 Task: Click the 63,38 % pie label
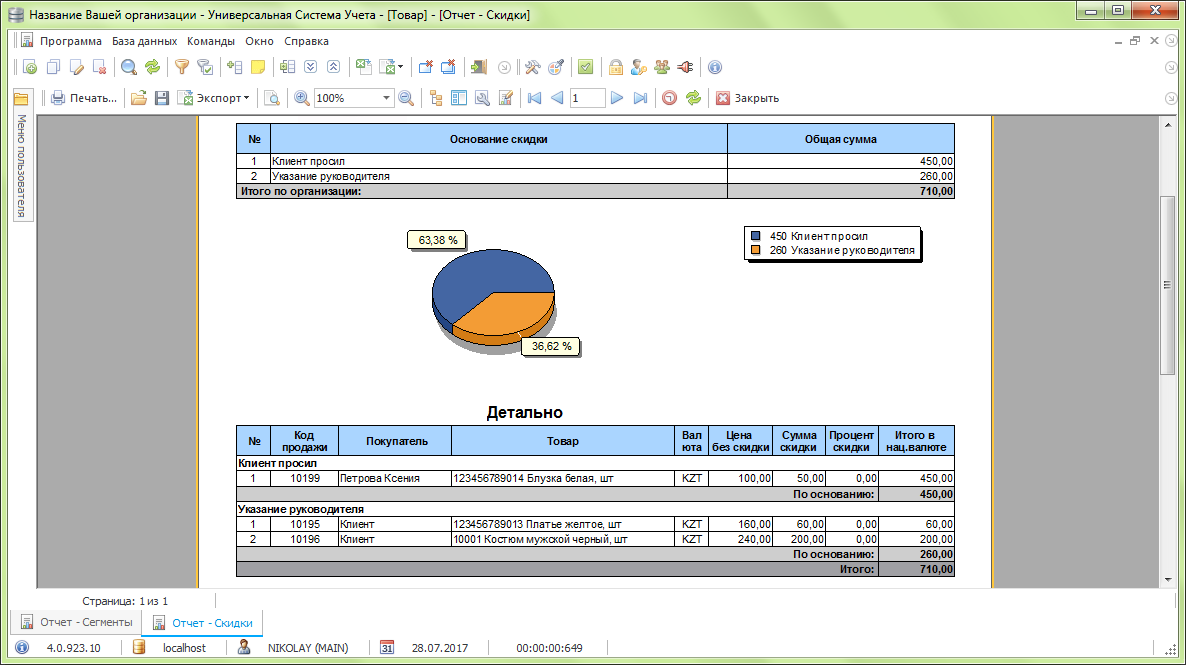point(437,241)
